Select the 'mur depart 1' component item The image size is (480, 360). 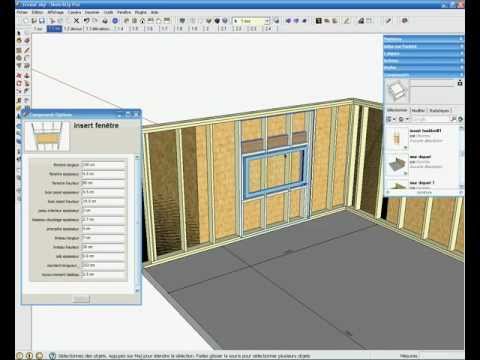[x=422, y=184]
